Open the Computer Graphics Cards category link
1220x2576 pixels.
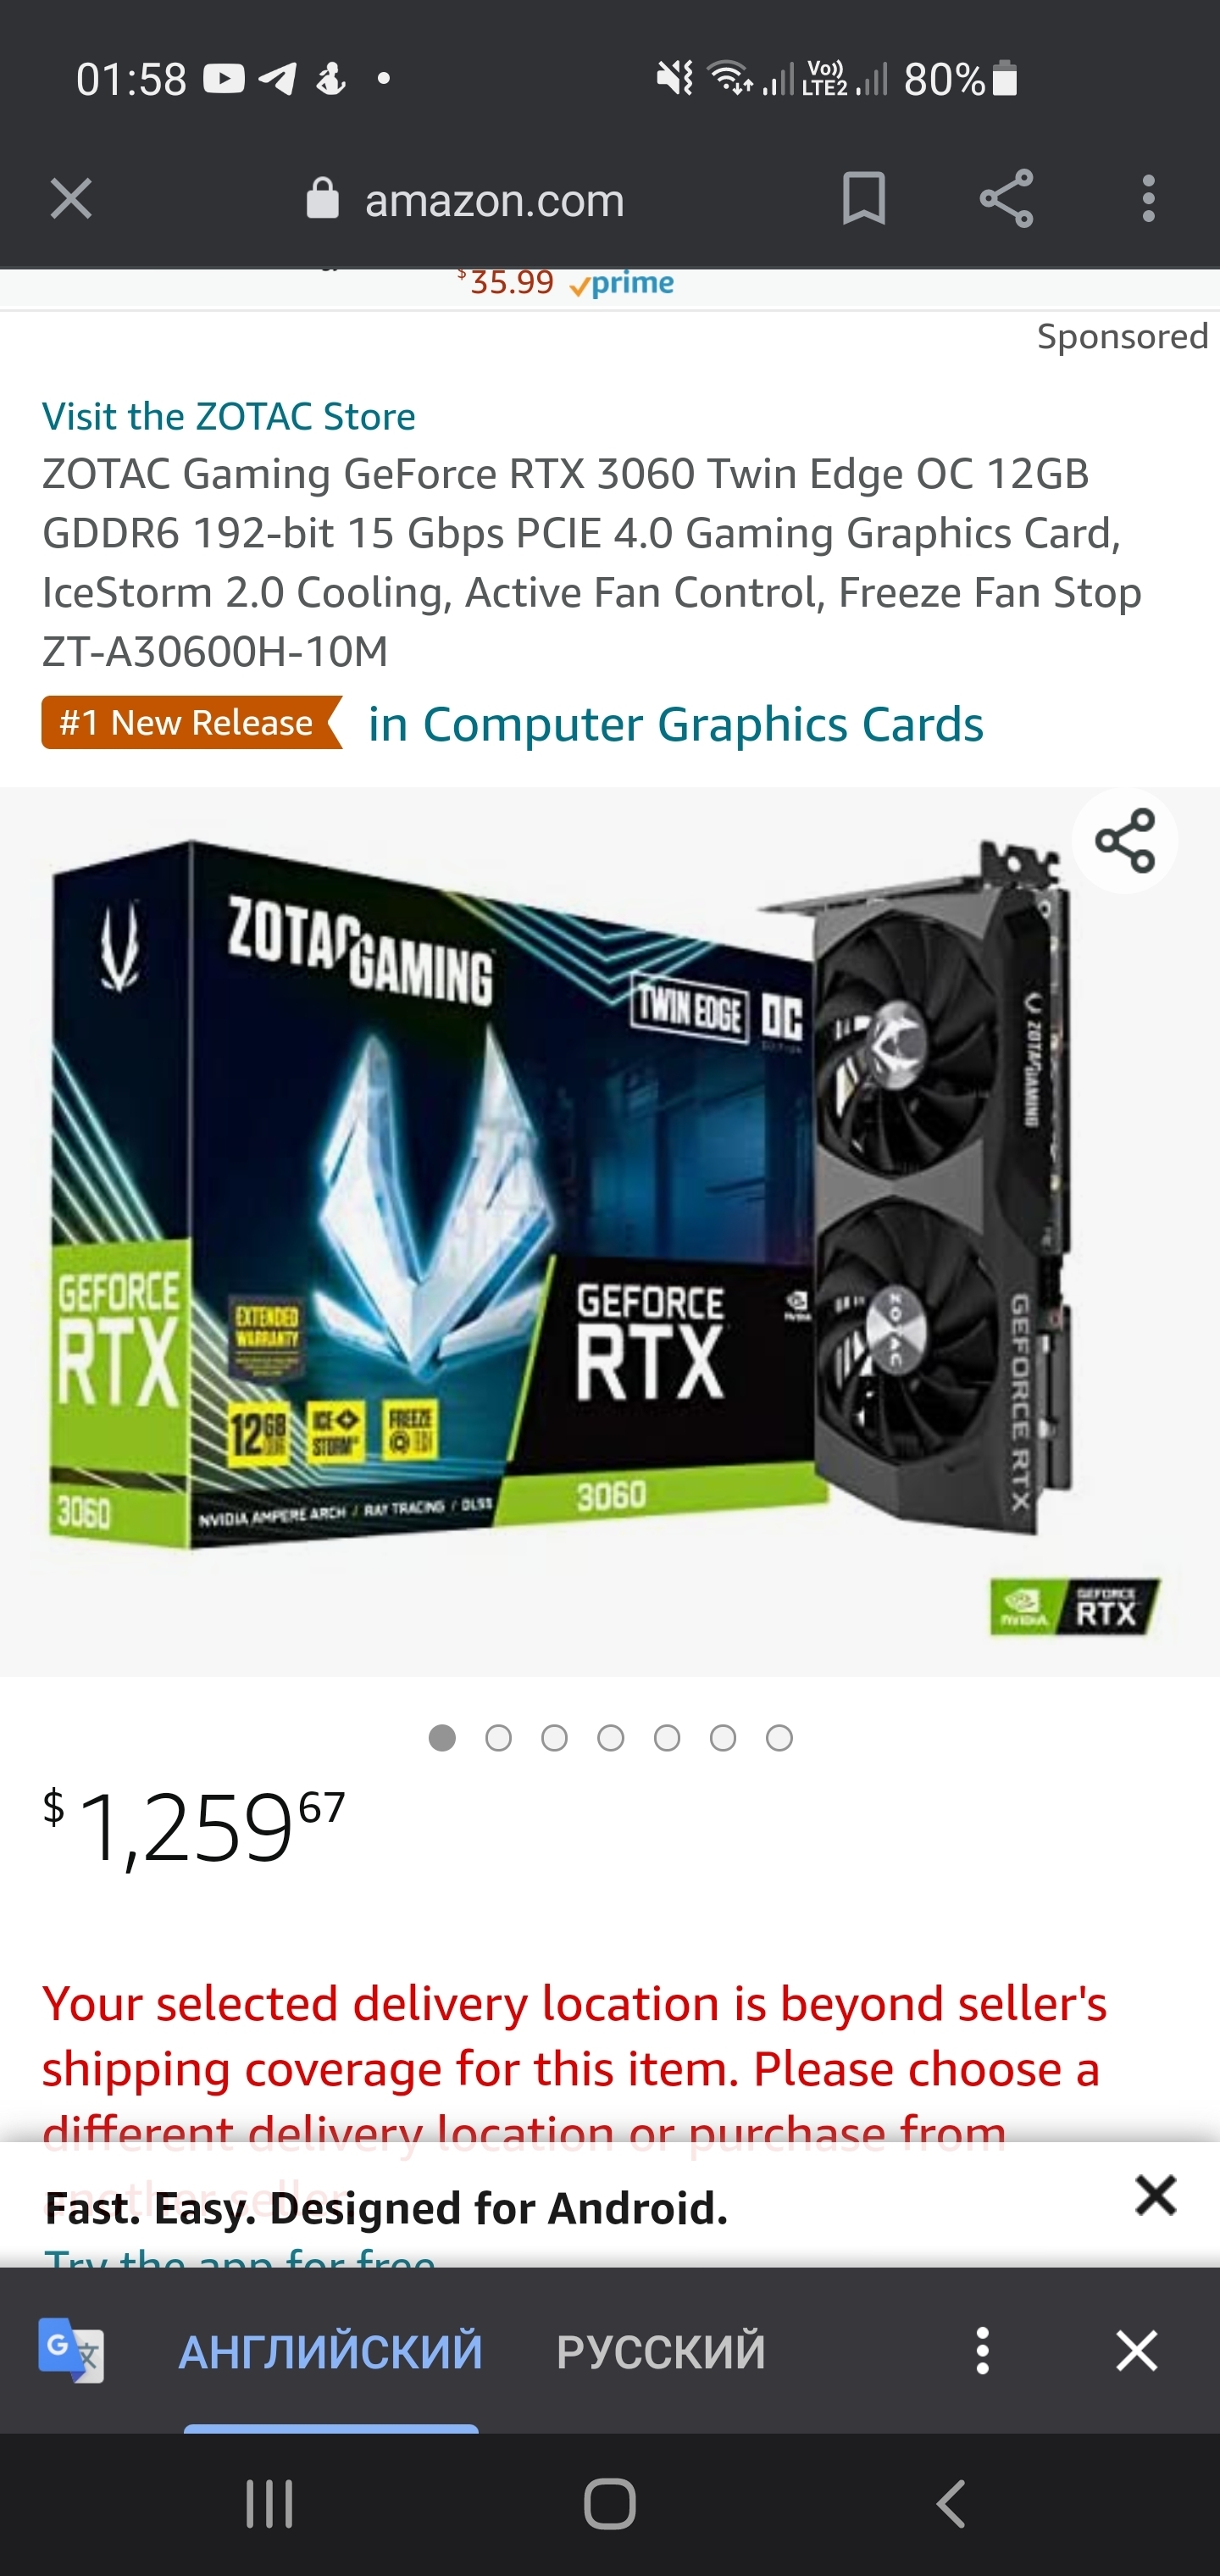point(676,723)
